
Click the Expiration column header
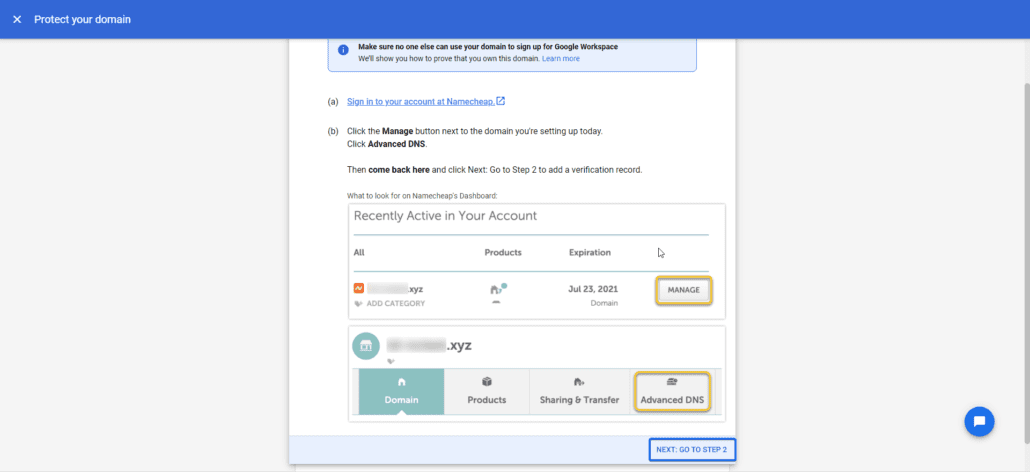590,252
